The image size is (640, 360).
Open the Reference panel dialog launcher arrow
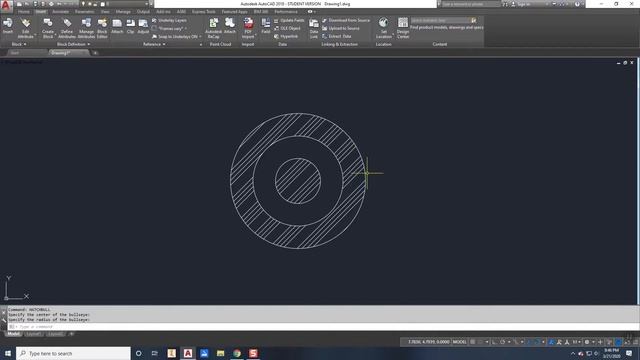pos(200,44)
